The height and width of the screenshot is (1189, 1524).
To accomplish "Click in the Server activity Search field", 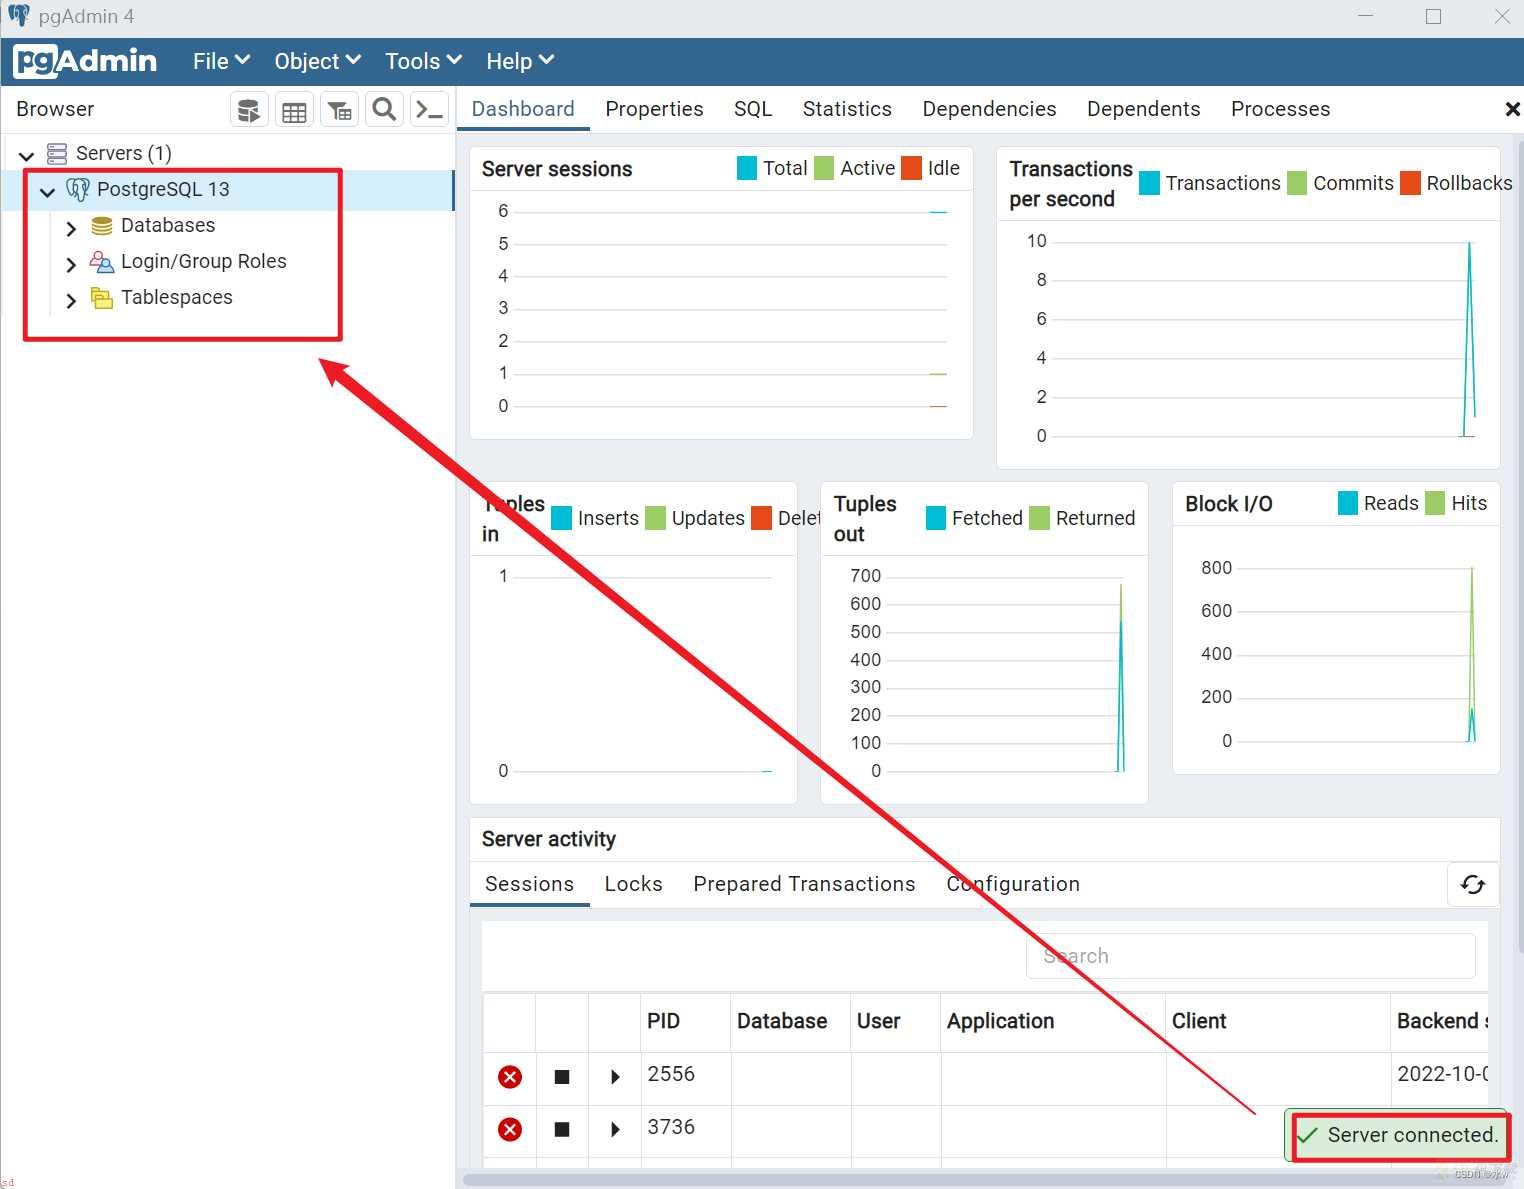I will pyautogui.click(x=1250, y=956).
